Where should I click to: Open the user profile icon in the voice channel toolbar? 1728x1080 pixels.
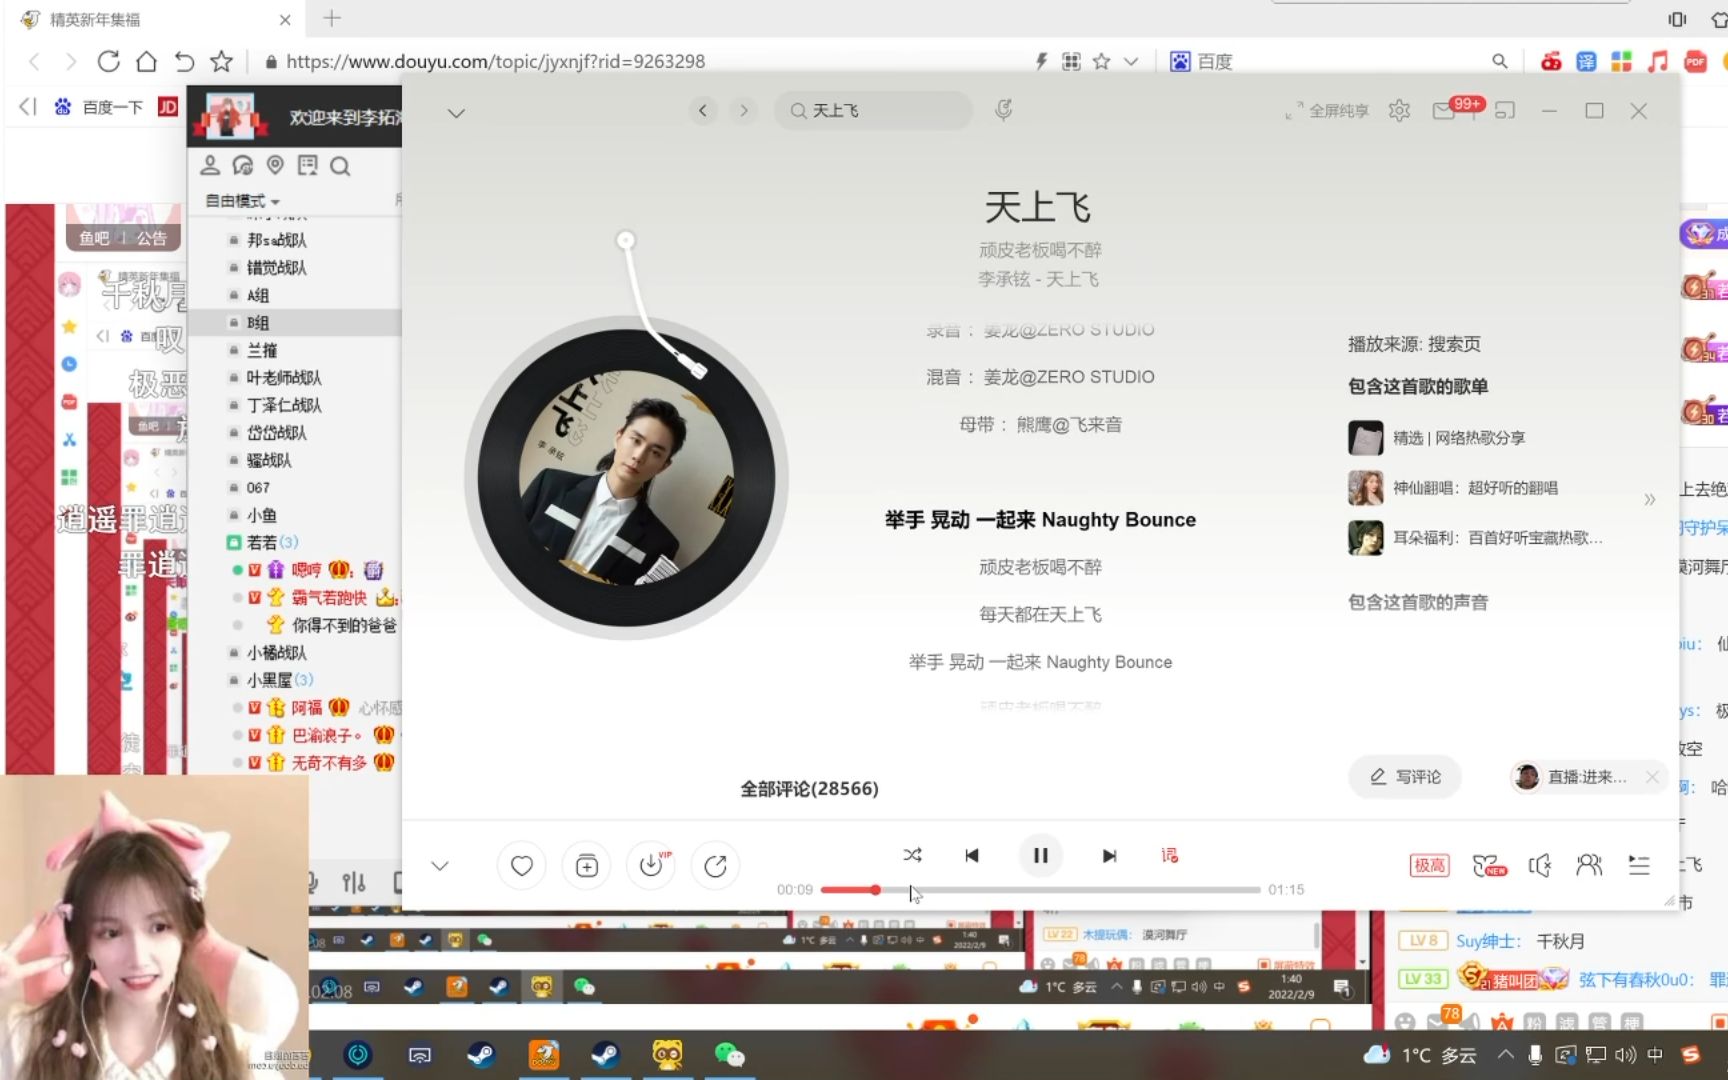[x=210, y=165]
